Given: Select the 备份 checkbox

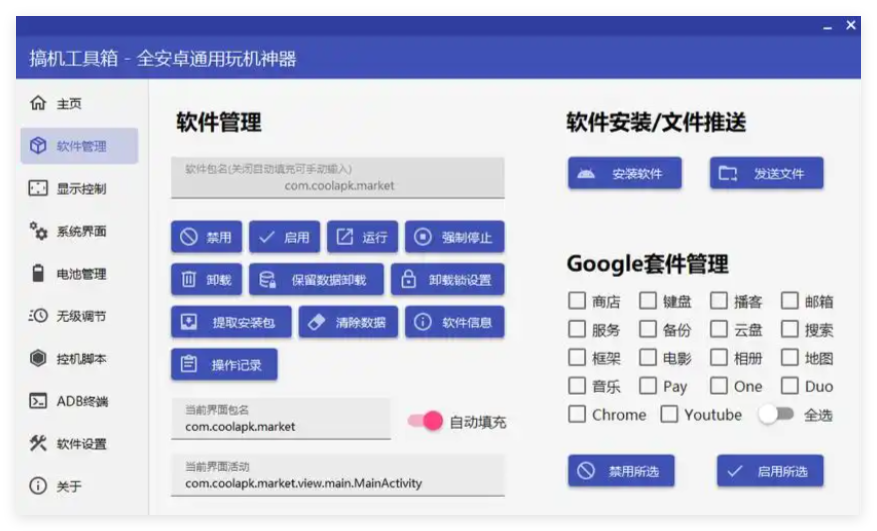Looking at the screenshot, I should click(x=648, y=329).
